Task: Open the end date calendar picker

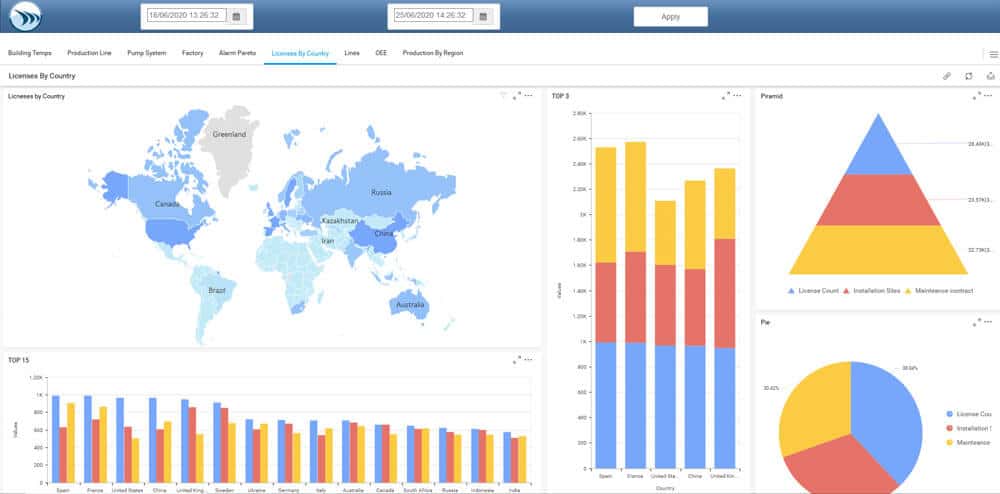Action: [483, 17]
